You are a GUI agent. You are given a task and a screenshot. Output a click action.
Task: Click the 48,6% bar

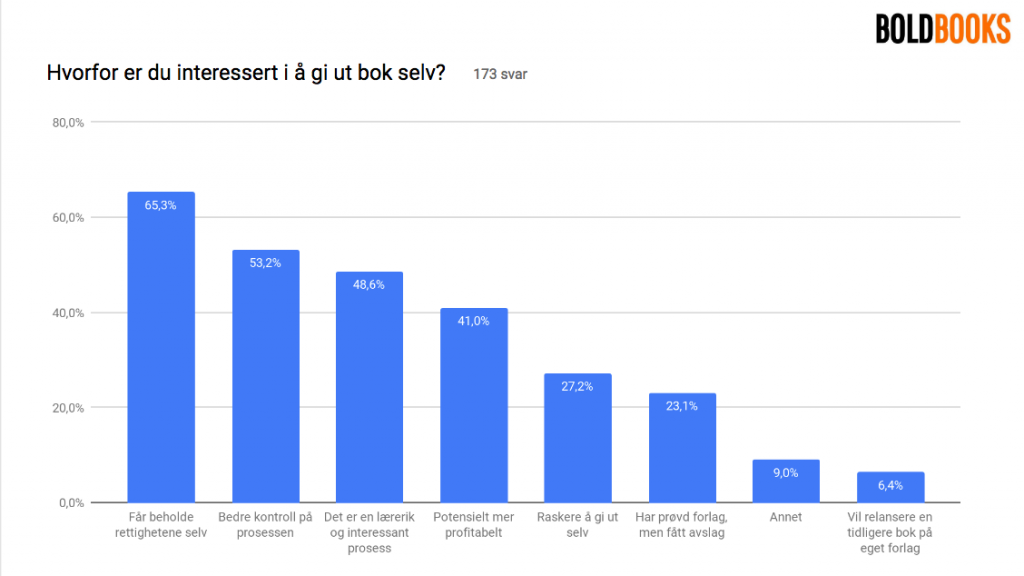click(x=369, y=386)
